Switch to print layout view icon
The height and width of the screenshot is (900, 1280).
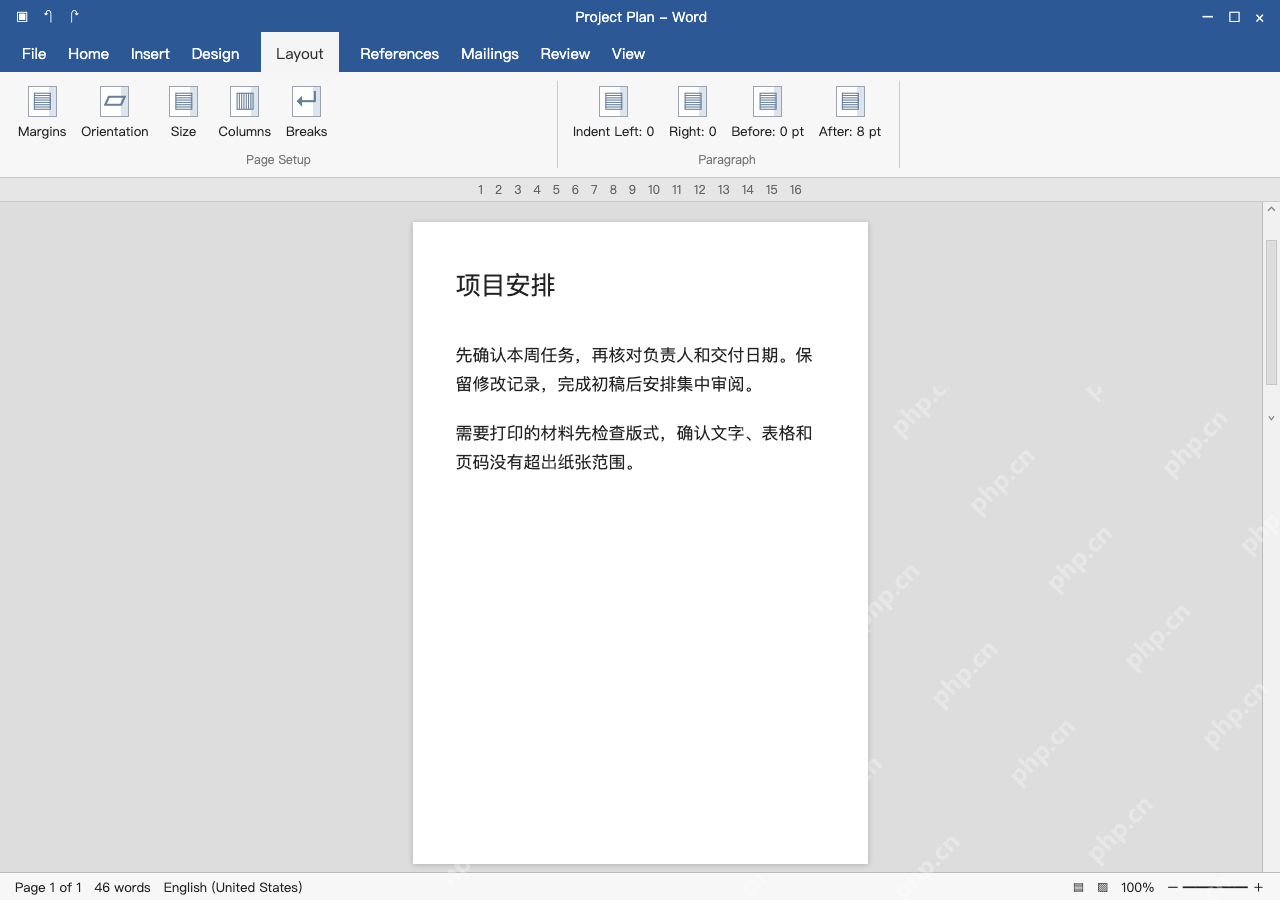[1078, 888]
